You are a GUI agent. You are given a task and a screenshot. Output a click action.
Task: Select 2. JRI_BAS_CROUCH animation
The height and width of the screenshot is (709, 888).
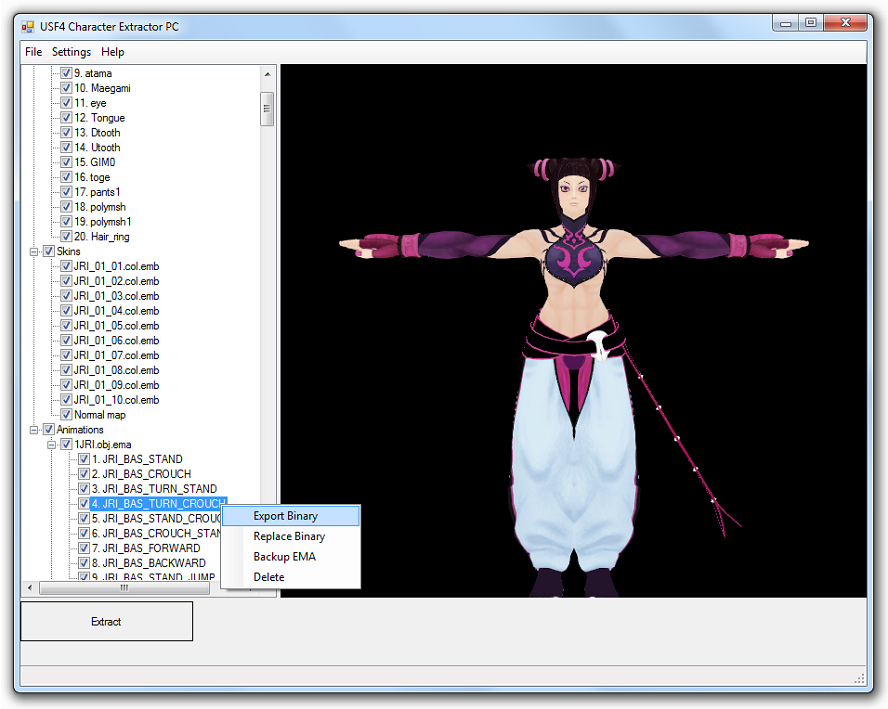(142, 474)
